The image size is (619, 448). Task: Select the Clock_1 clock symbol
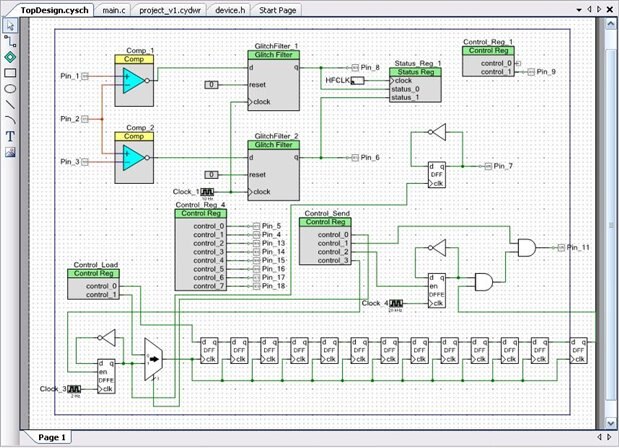[207, 192]
